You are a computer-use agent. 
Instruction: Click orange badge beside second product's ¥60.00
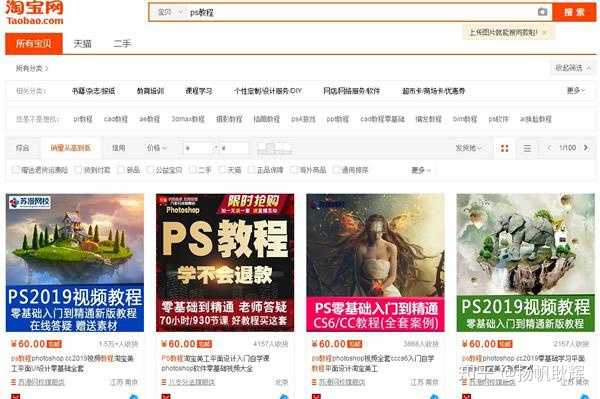coord(205,344)
